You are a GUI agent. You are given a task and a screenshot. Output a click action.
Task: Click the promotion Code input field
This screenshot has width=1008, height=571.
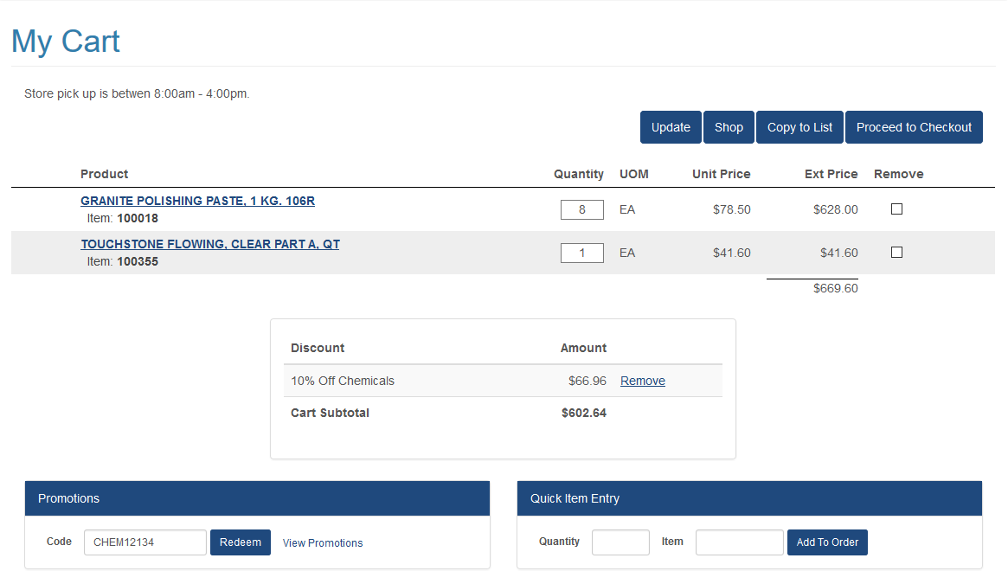145,542
